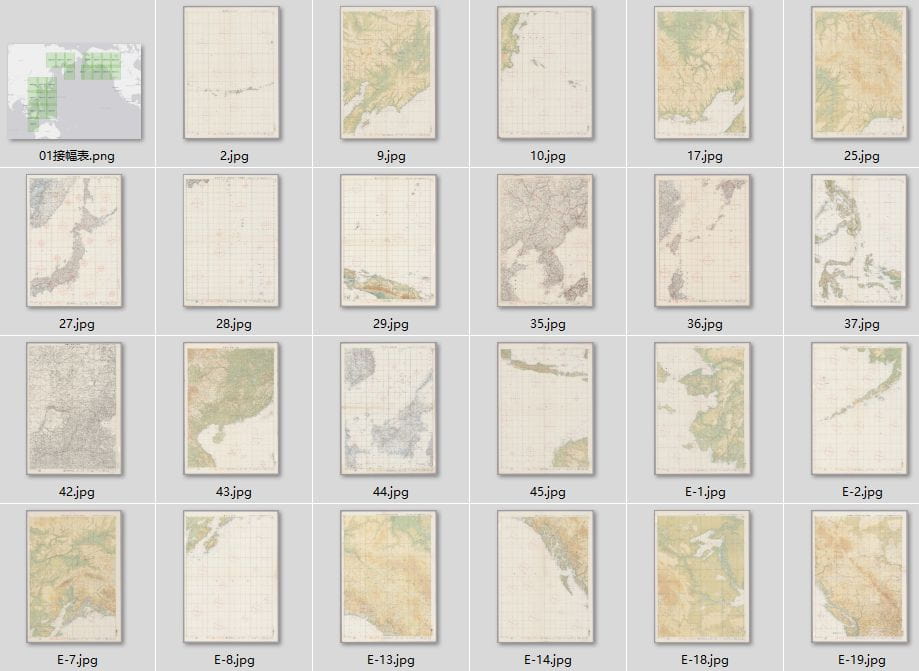Click the 37.jpg islands map thumbnail
919x671 pixels.
860,241
